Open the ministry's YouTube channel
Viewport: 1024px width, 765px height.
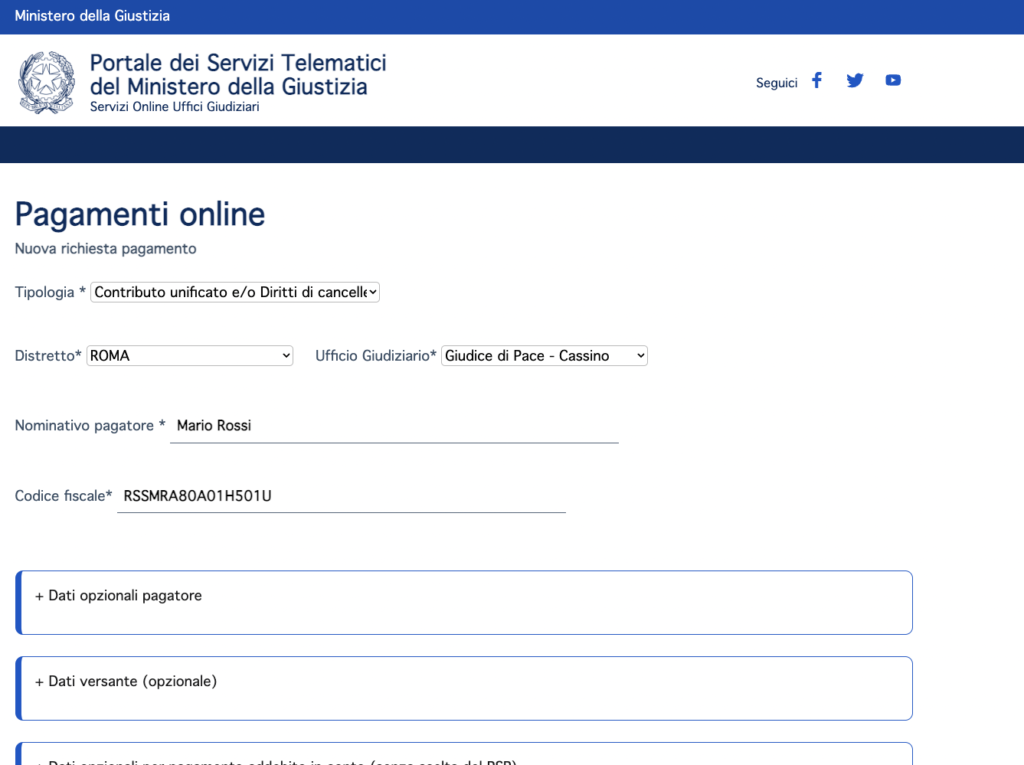click(892, 80)
